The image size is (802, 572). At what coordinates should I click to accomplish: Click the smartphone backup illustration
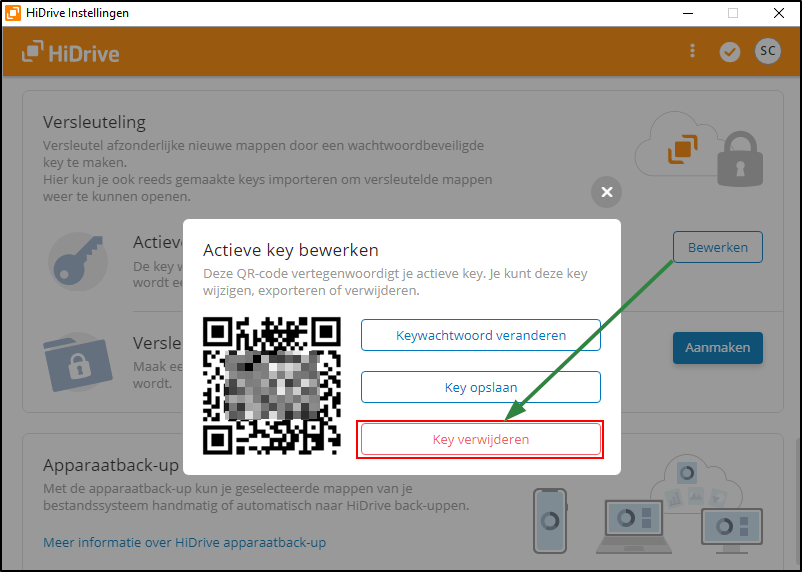pos(550,521)
